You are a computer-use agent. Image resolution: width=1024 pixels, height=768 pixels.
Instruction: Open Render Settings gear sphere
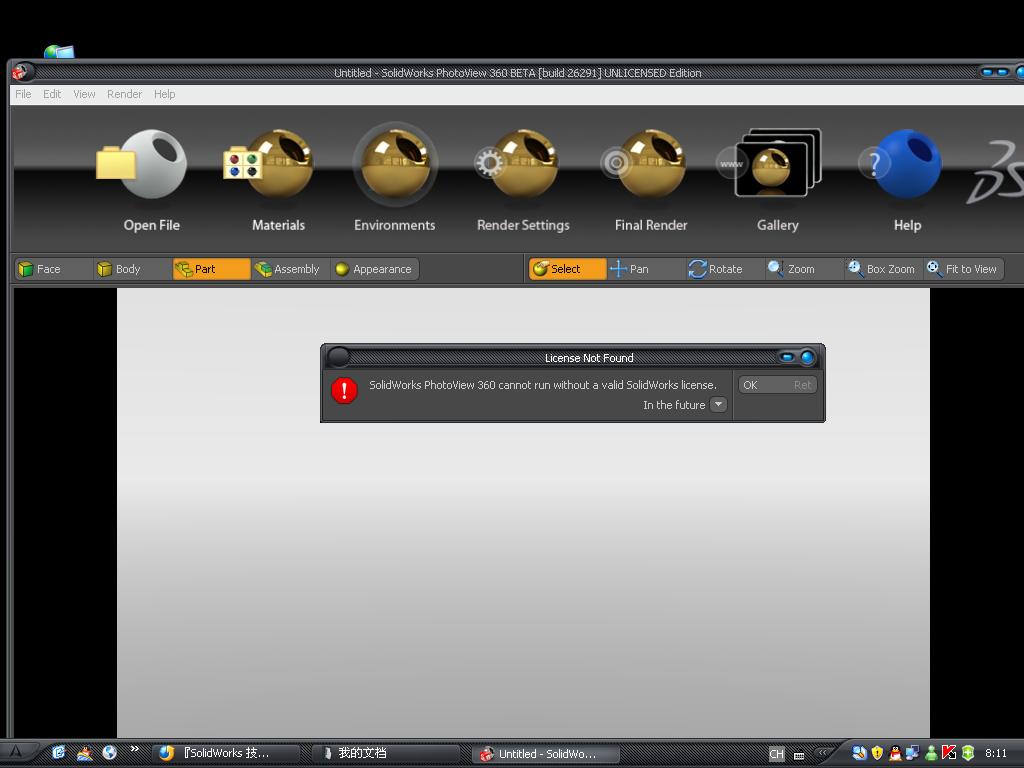click(516, 164)
